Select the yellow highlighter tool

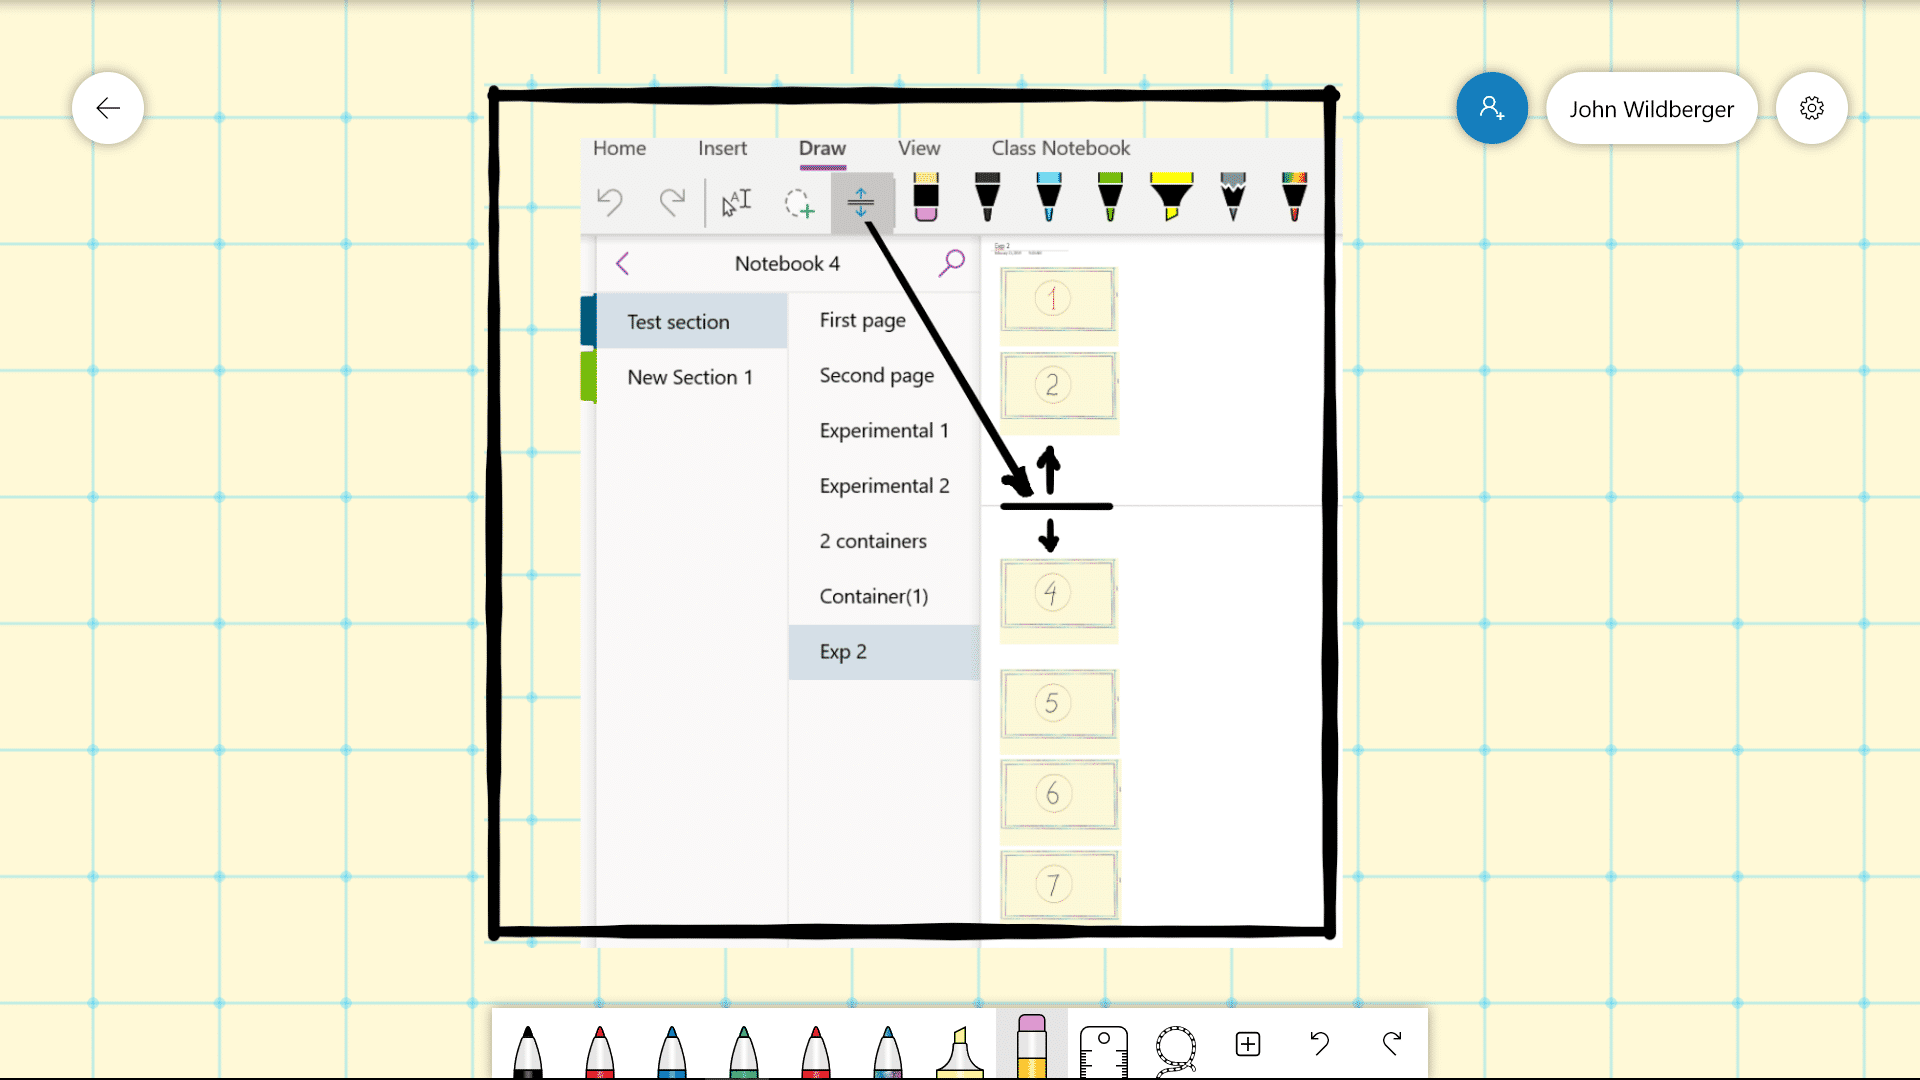960,1050
